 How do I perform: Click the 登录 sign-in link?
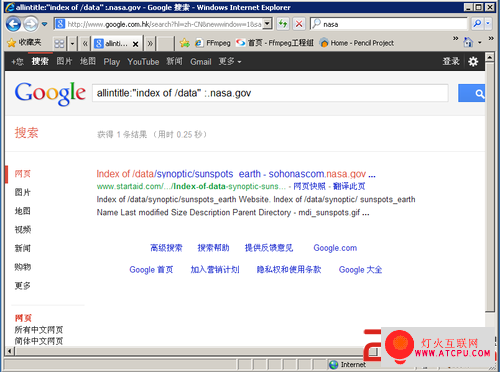coord(451,61)
